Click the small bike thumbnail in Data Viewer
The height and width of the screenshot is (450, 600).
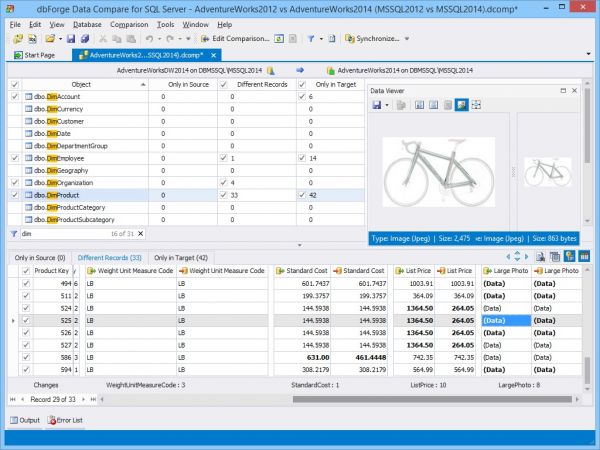(547, 170)
